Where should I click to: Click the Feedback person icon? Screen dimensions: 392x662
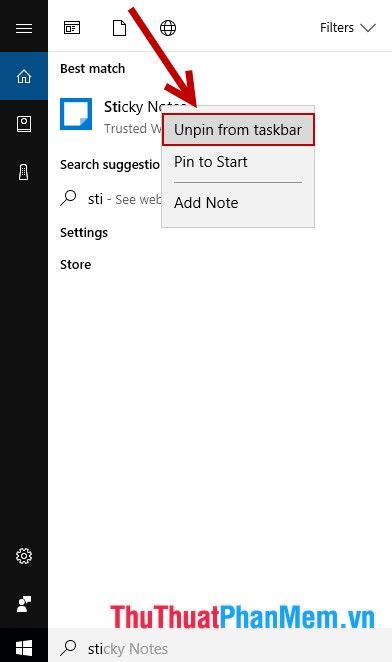tap(24, 604)
